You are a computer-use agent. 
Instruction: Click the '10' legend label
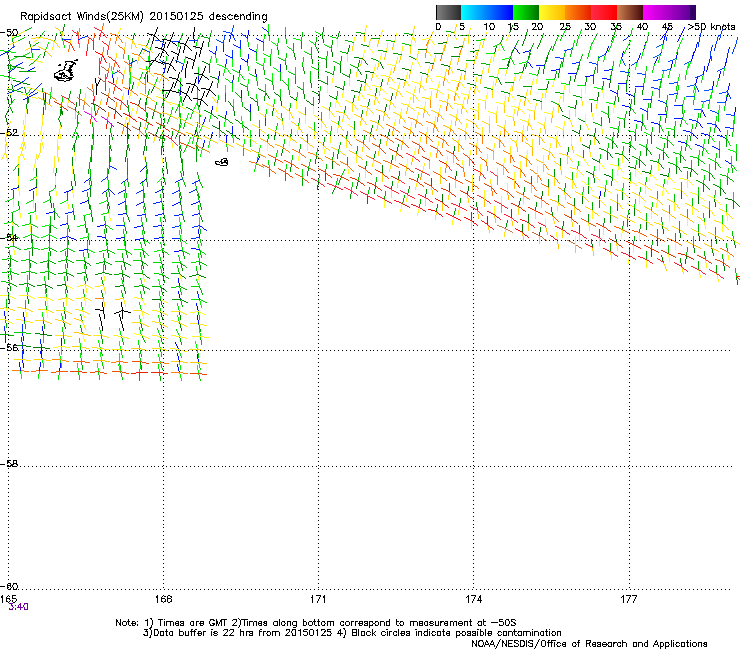tap(489, 27)
